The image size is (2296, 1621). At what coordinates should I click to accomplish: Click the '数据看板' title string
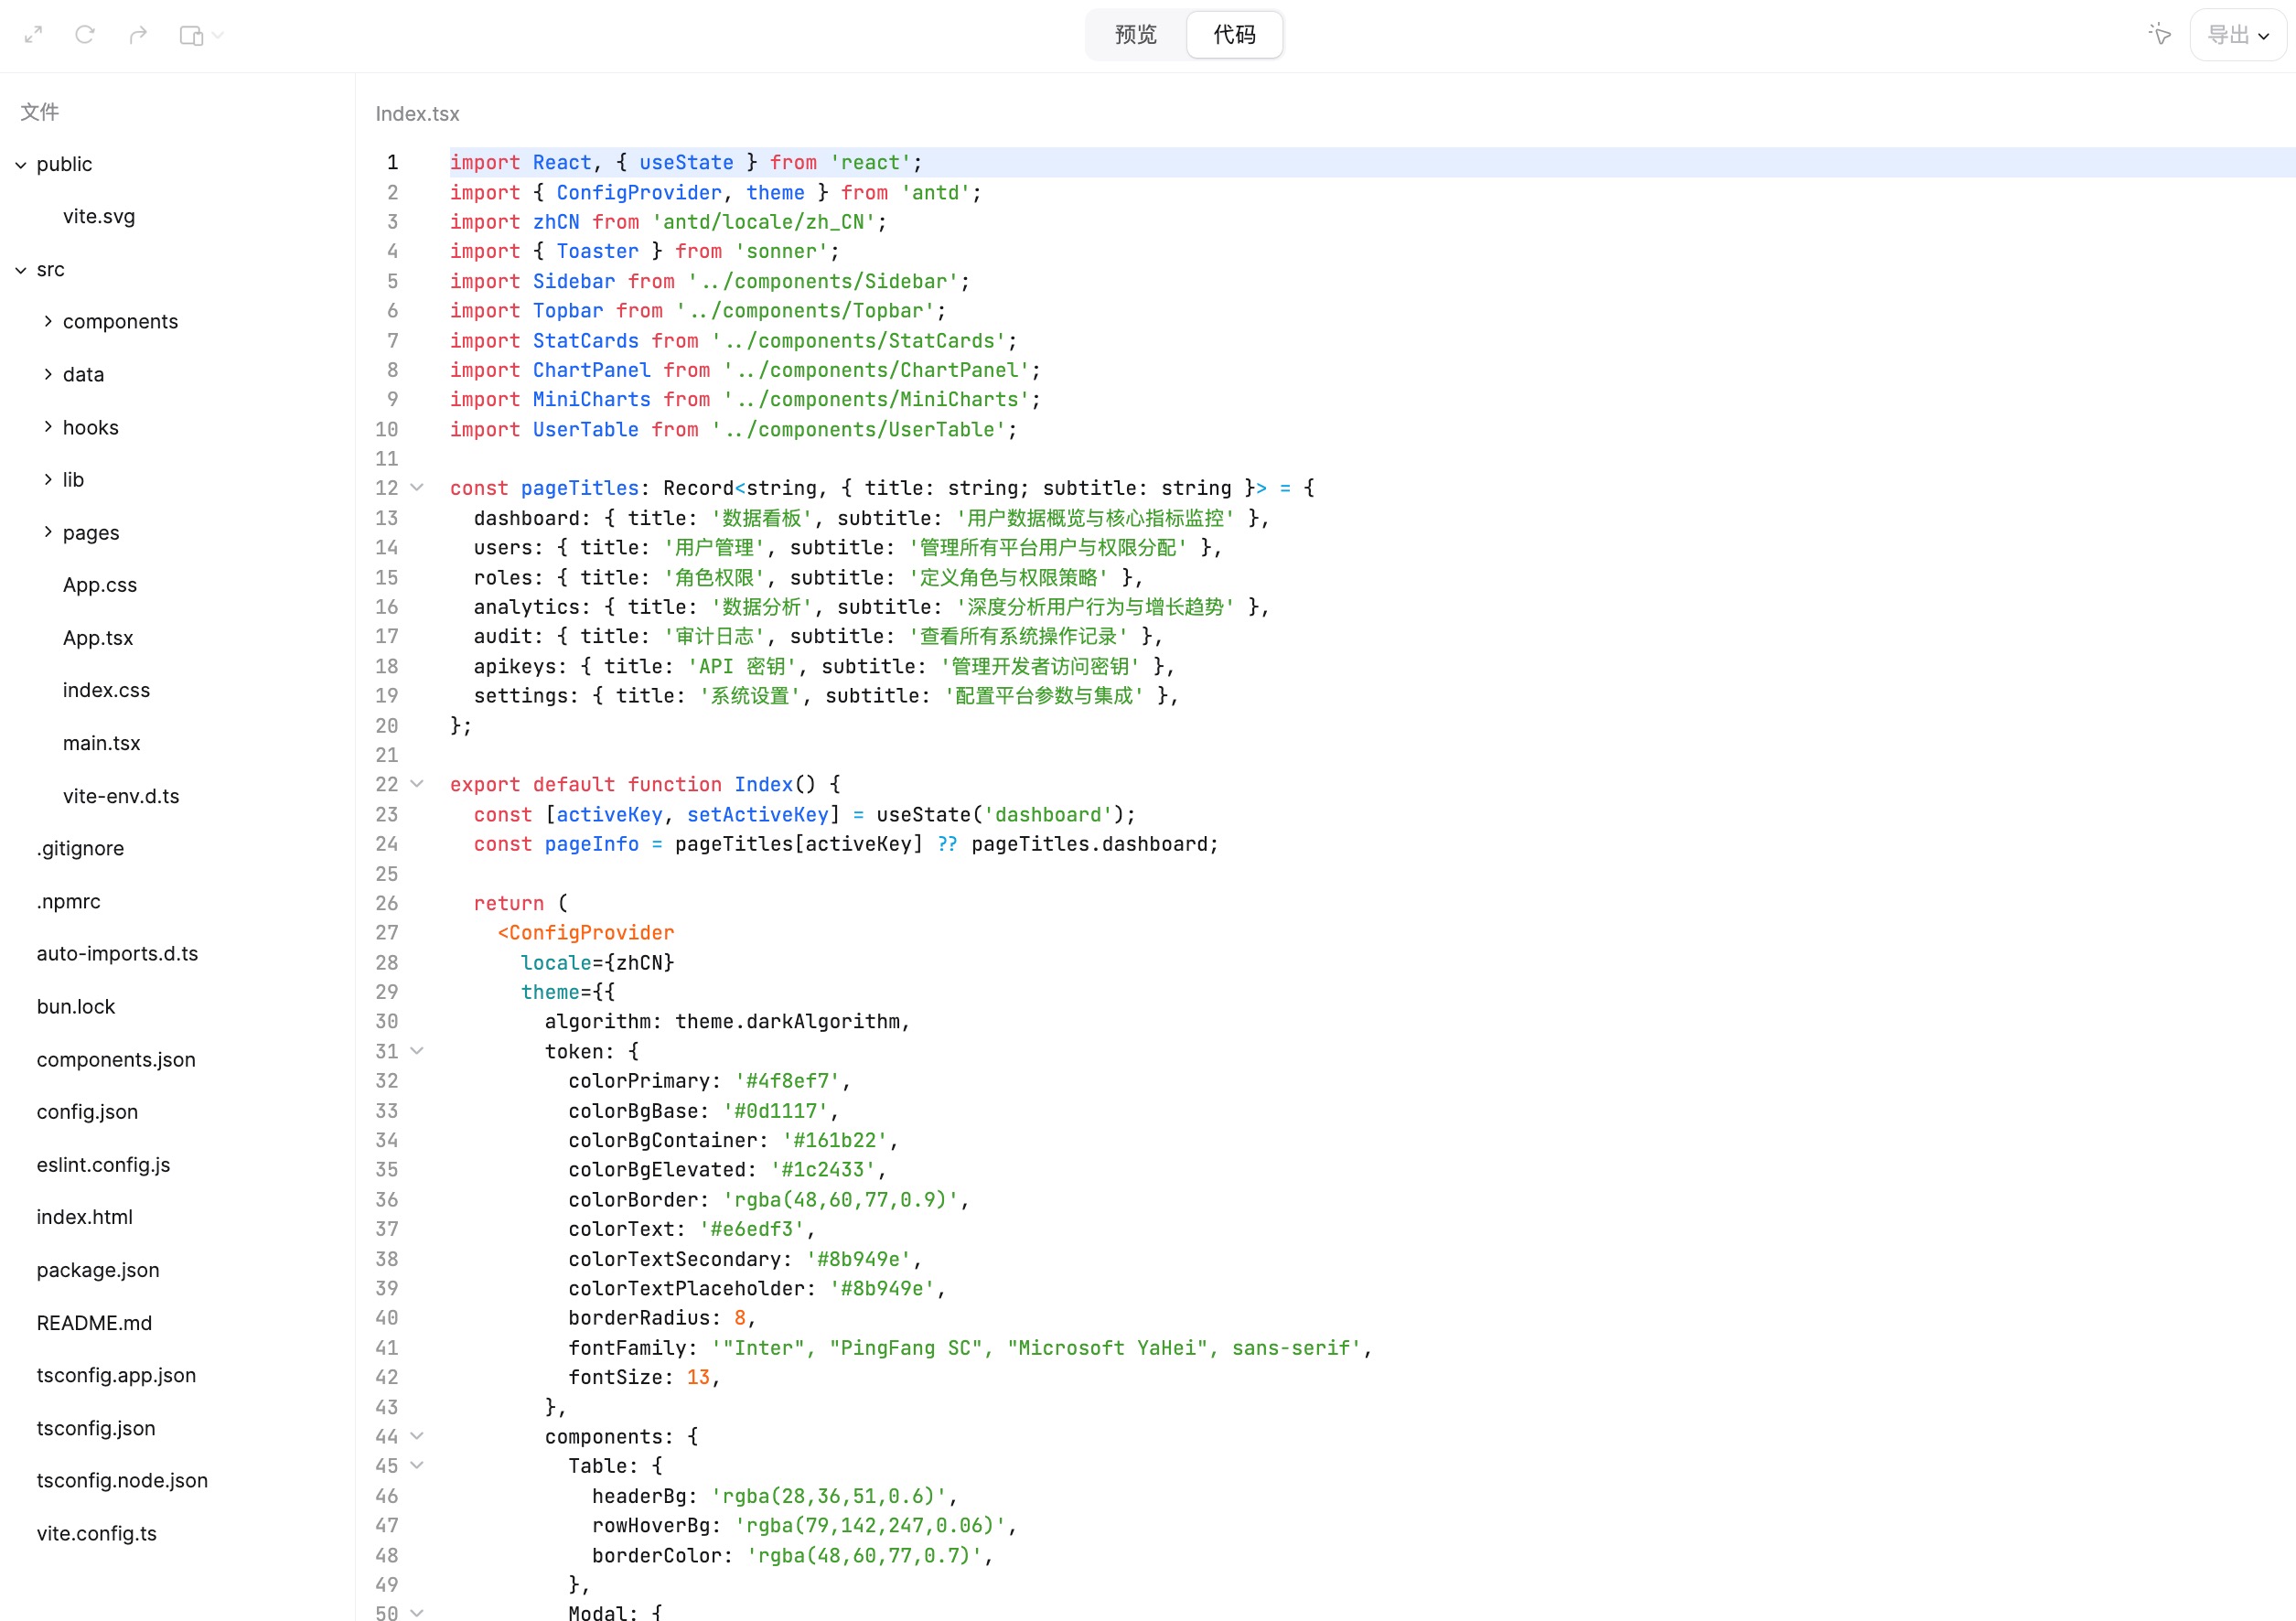[762, 518]
